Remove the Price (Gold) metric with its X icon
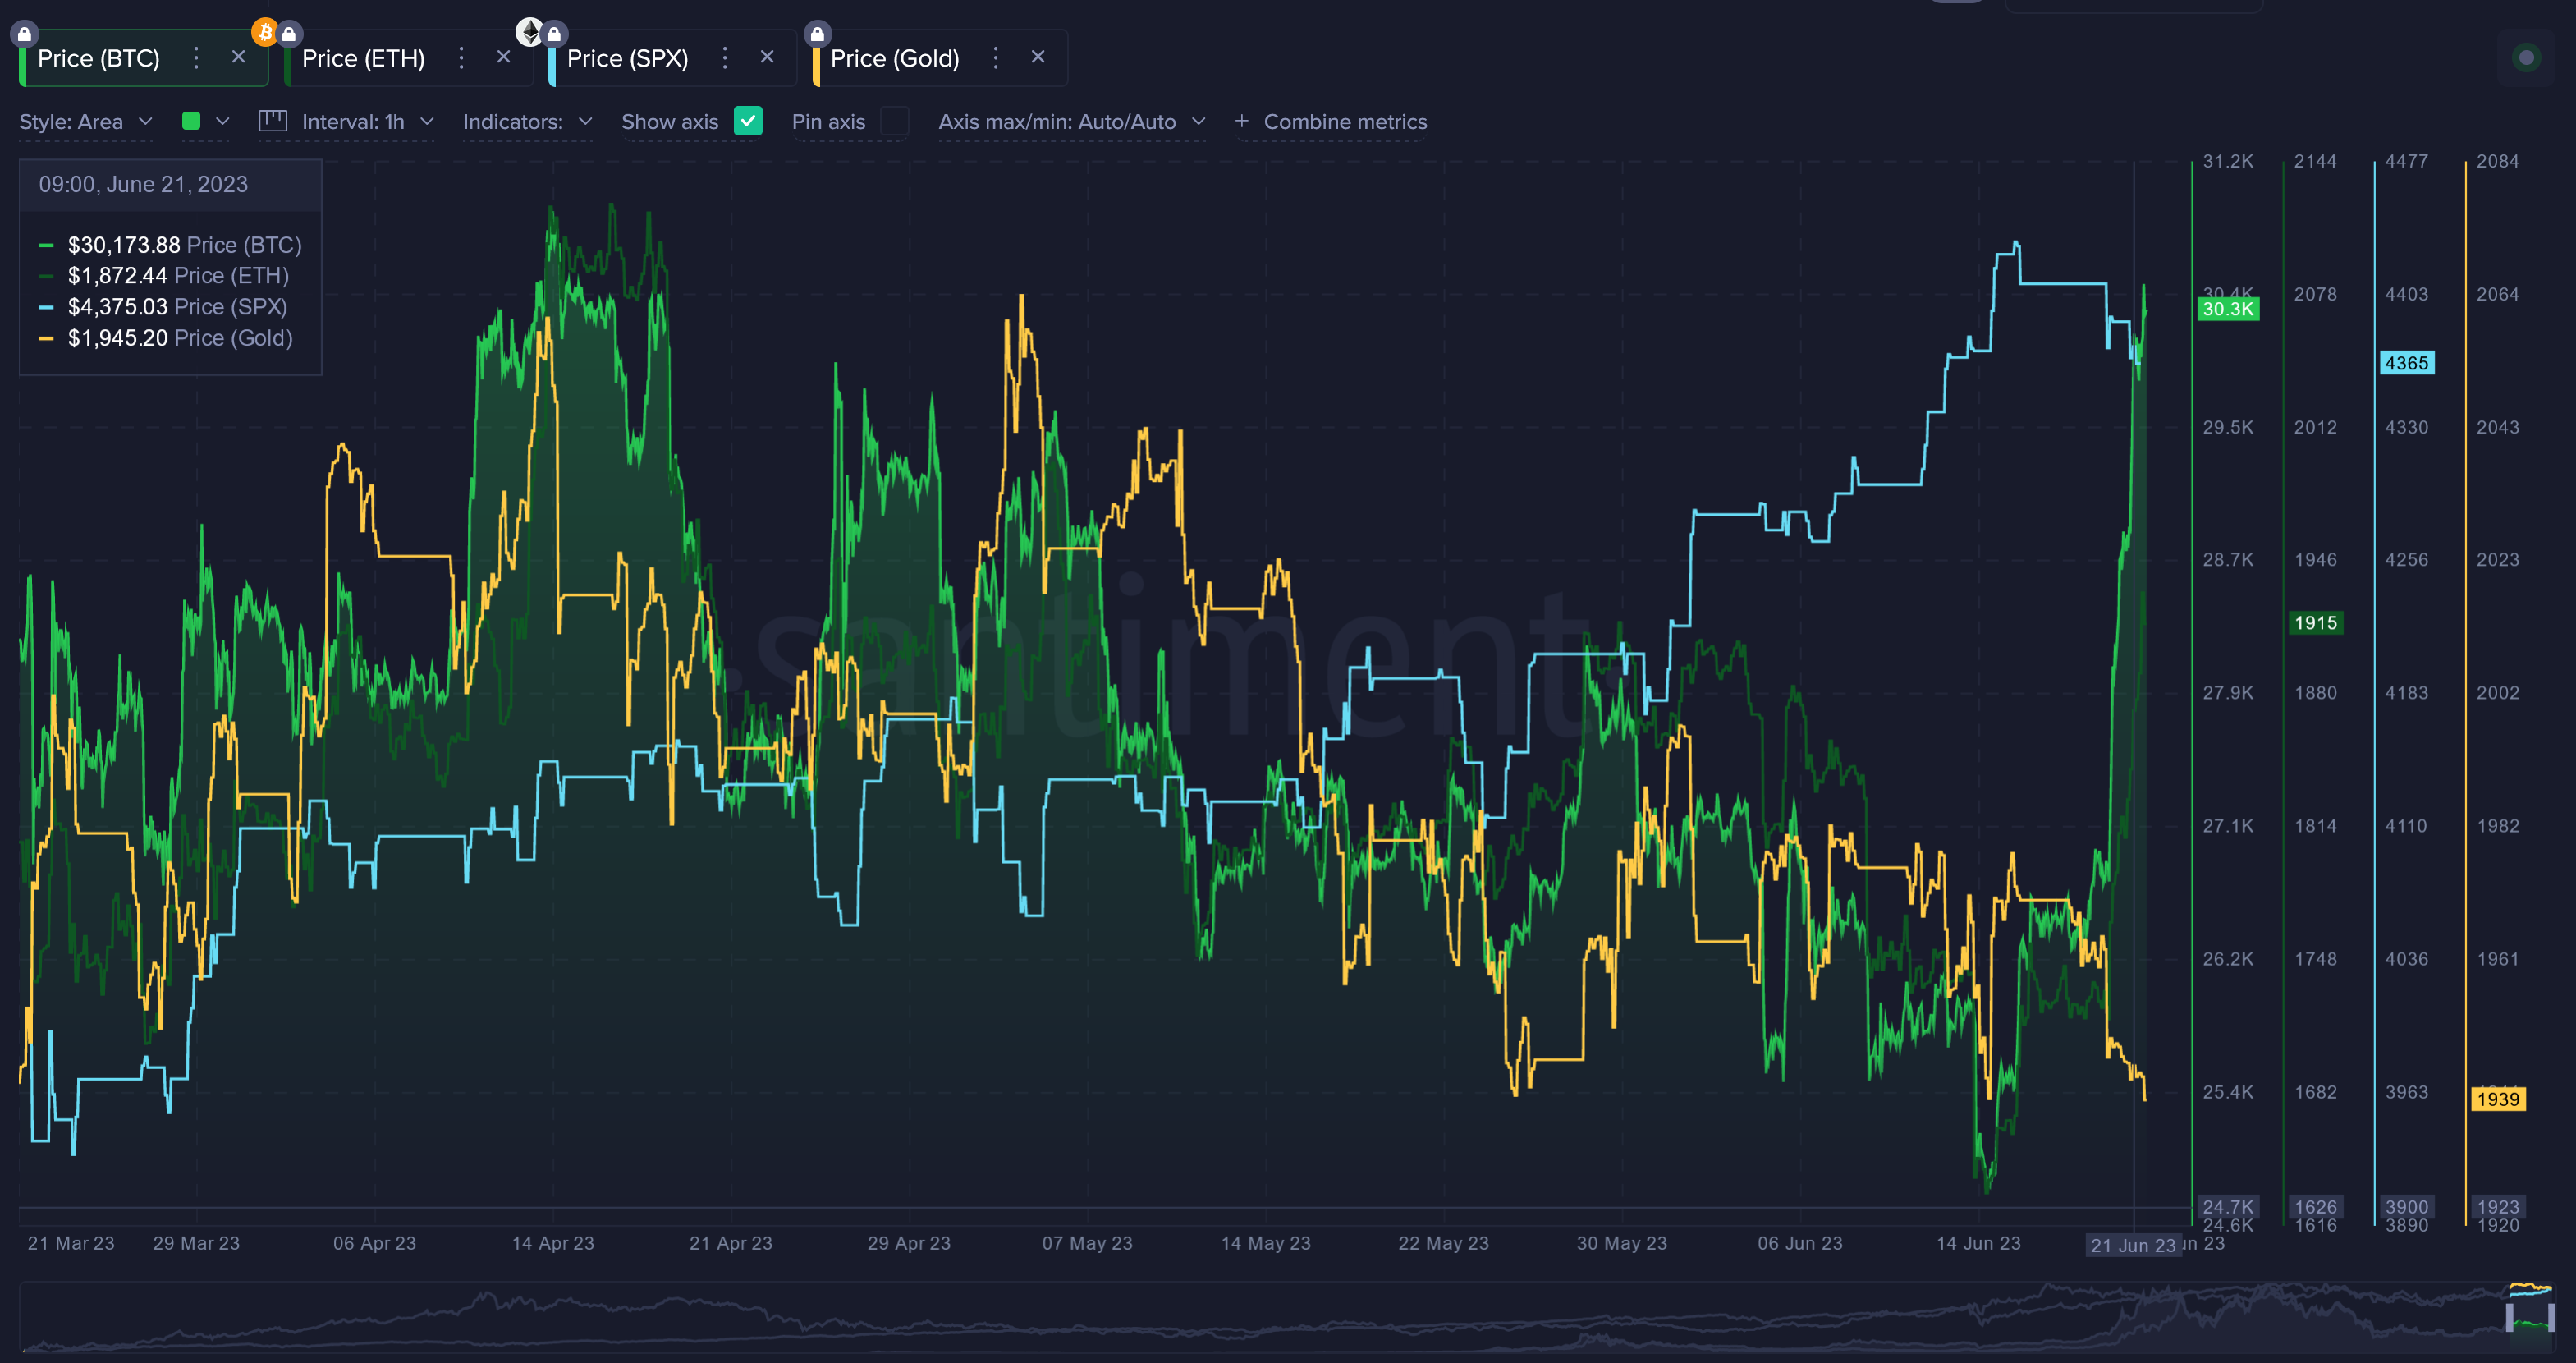2576x1363 pixels. point(1038,57)
